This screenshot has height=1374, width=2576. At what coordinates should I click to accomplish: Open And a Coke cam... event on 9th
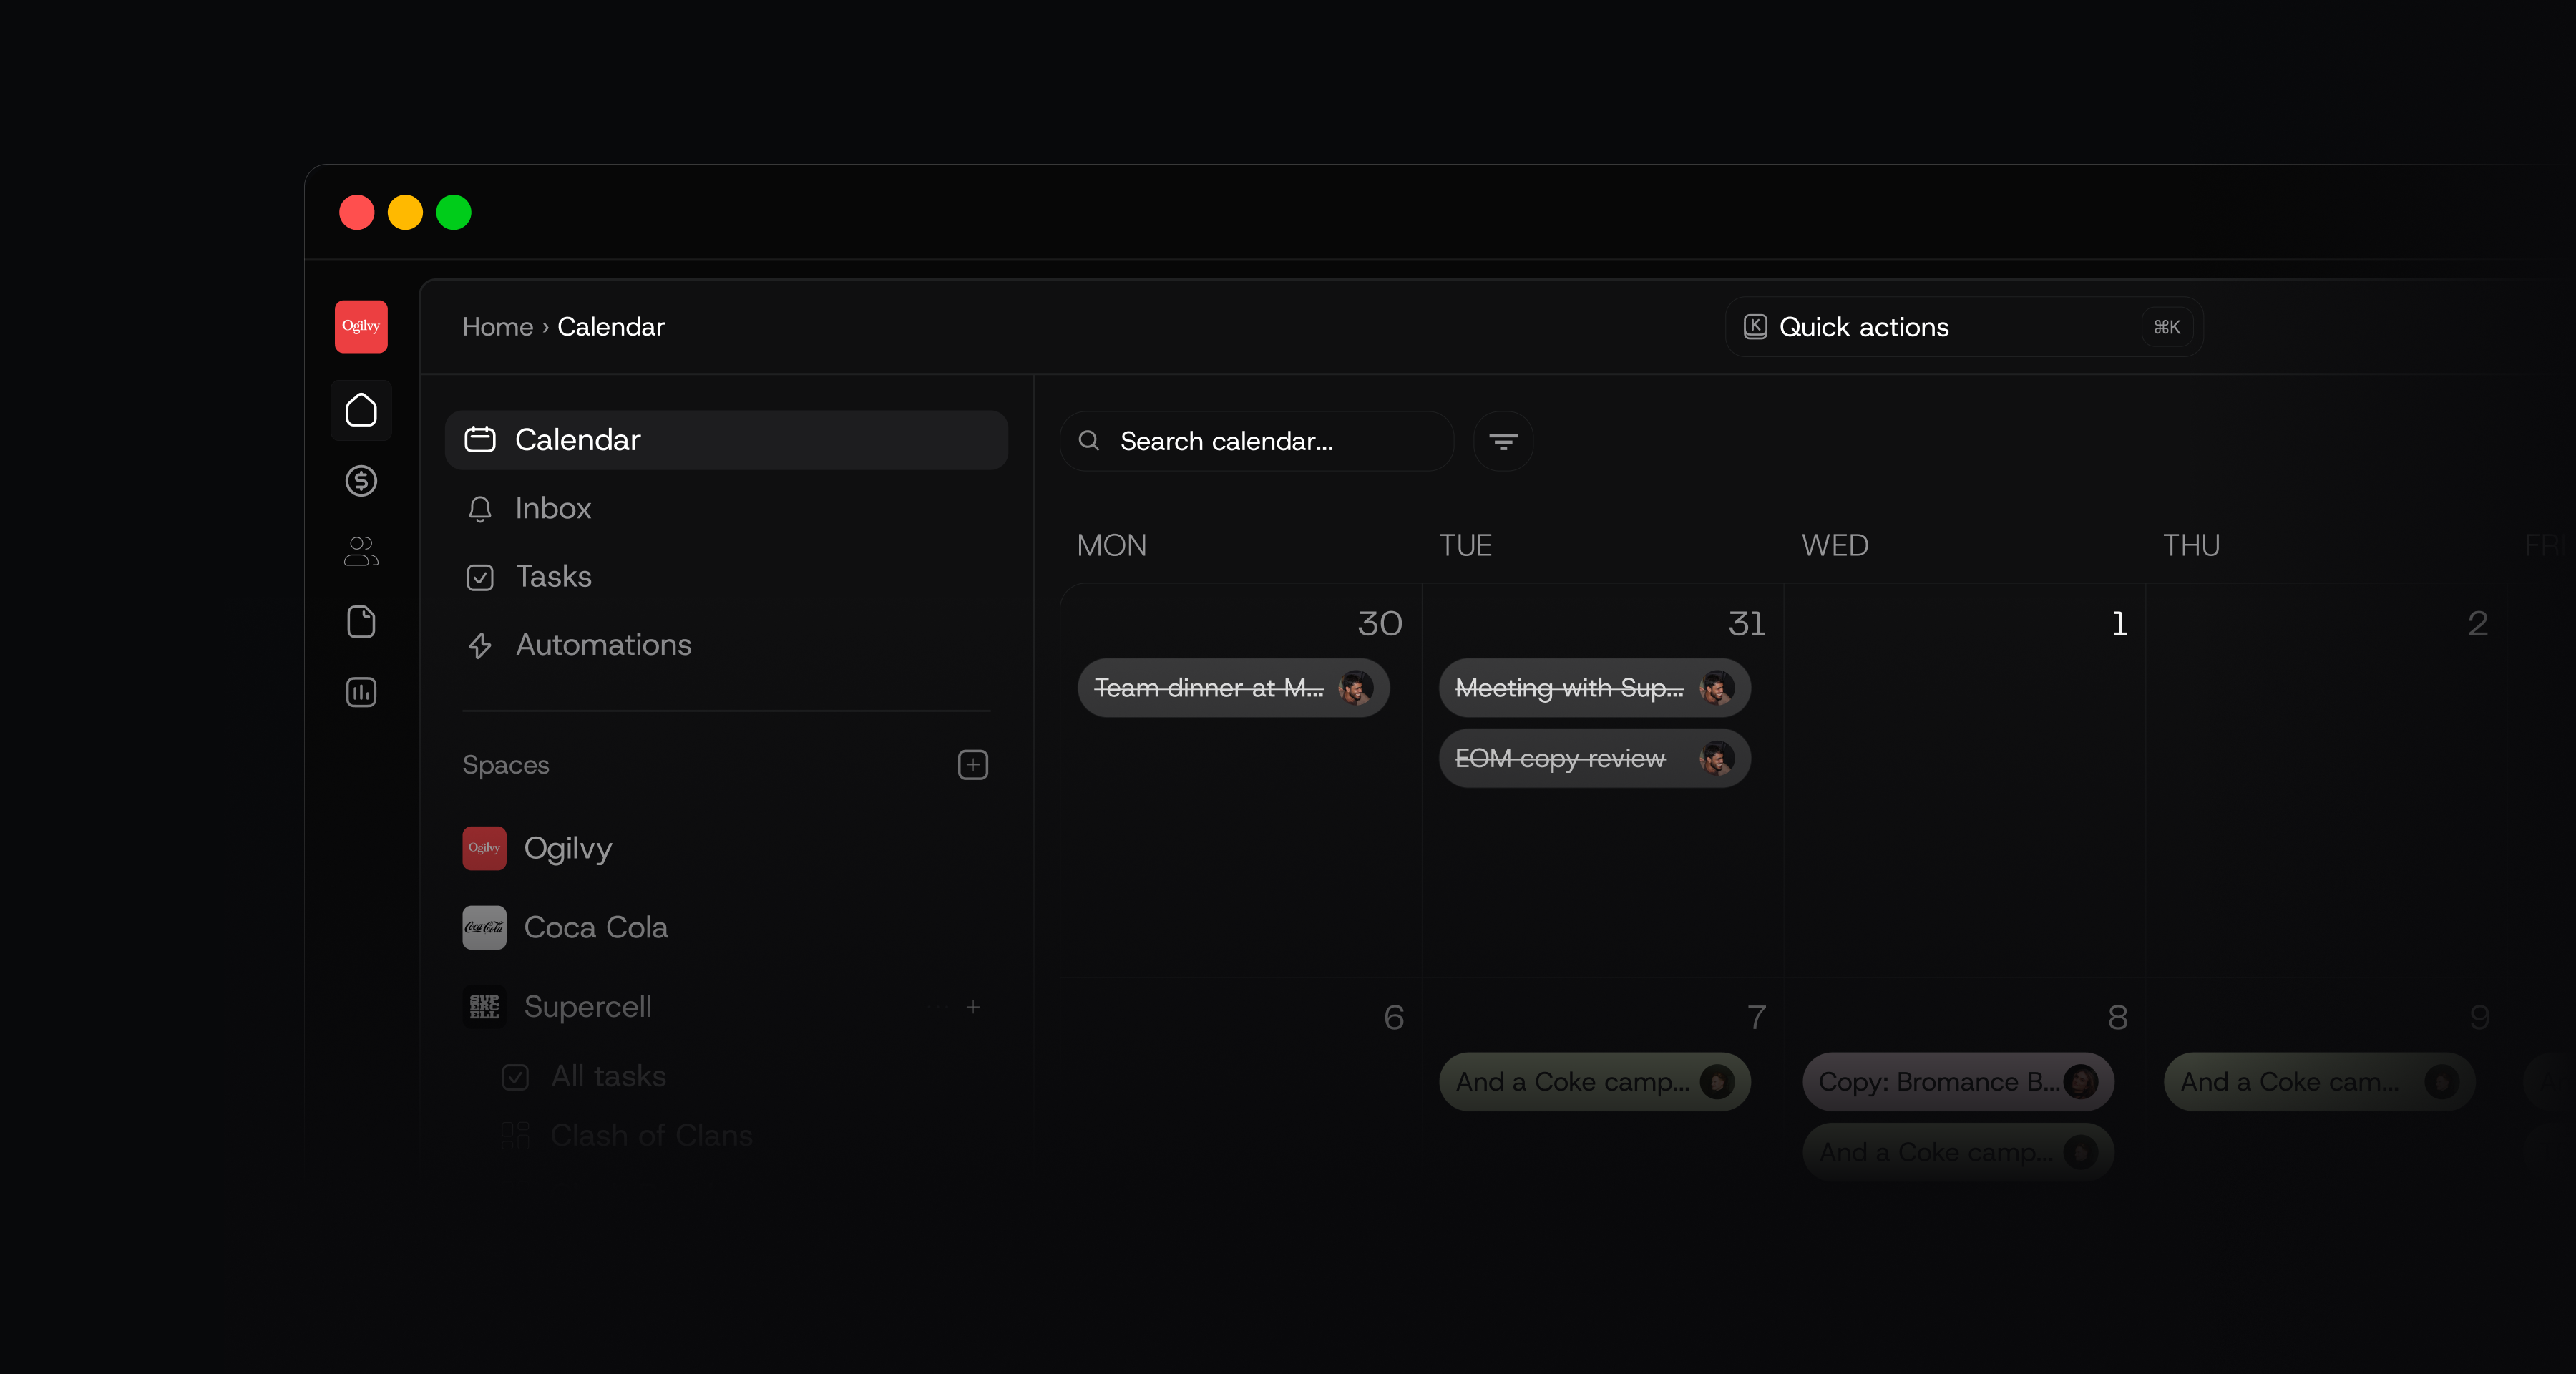click(x=2319, y=1082)
